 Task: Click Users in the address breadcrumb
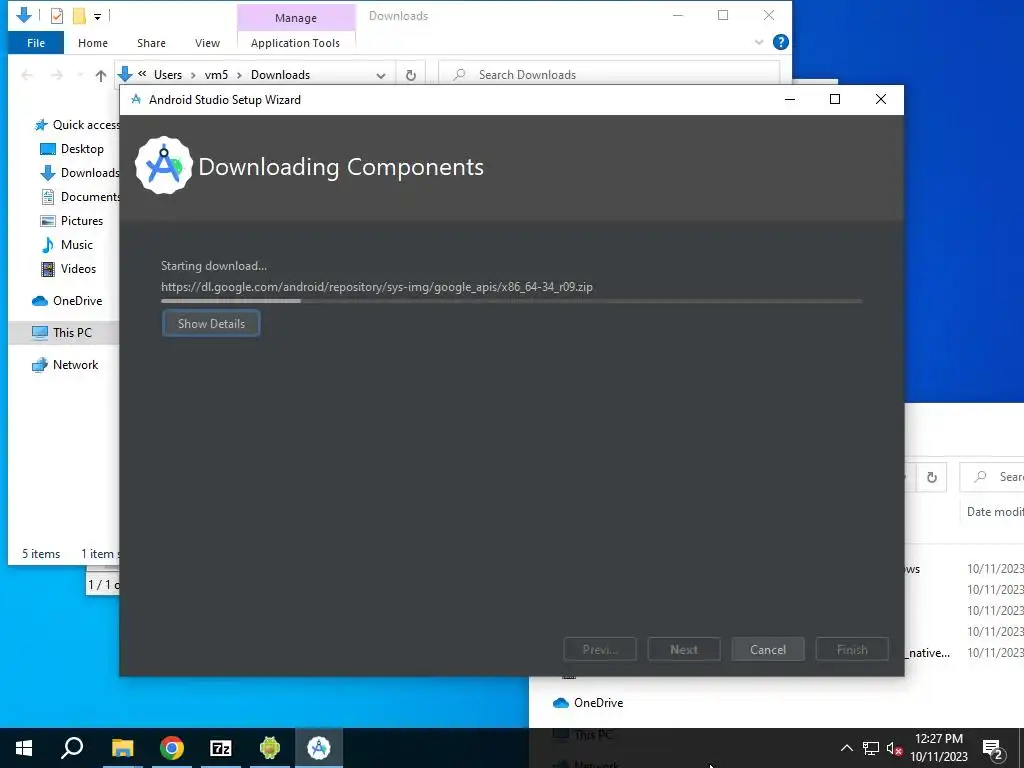click(168, 74)
